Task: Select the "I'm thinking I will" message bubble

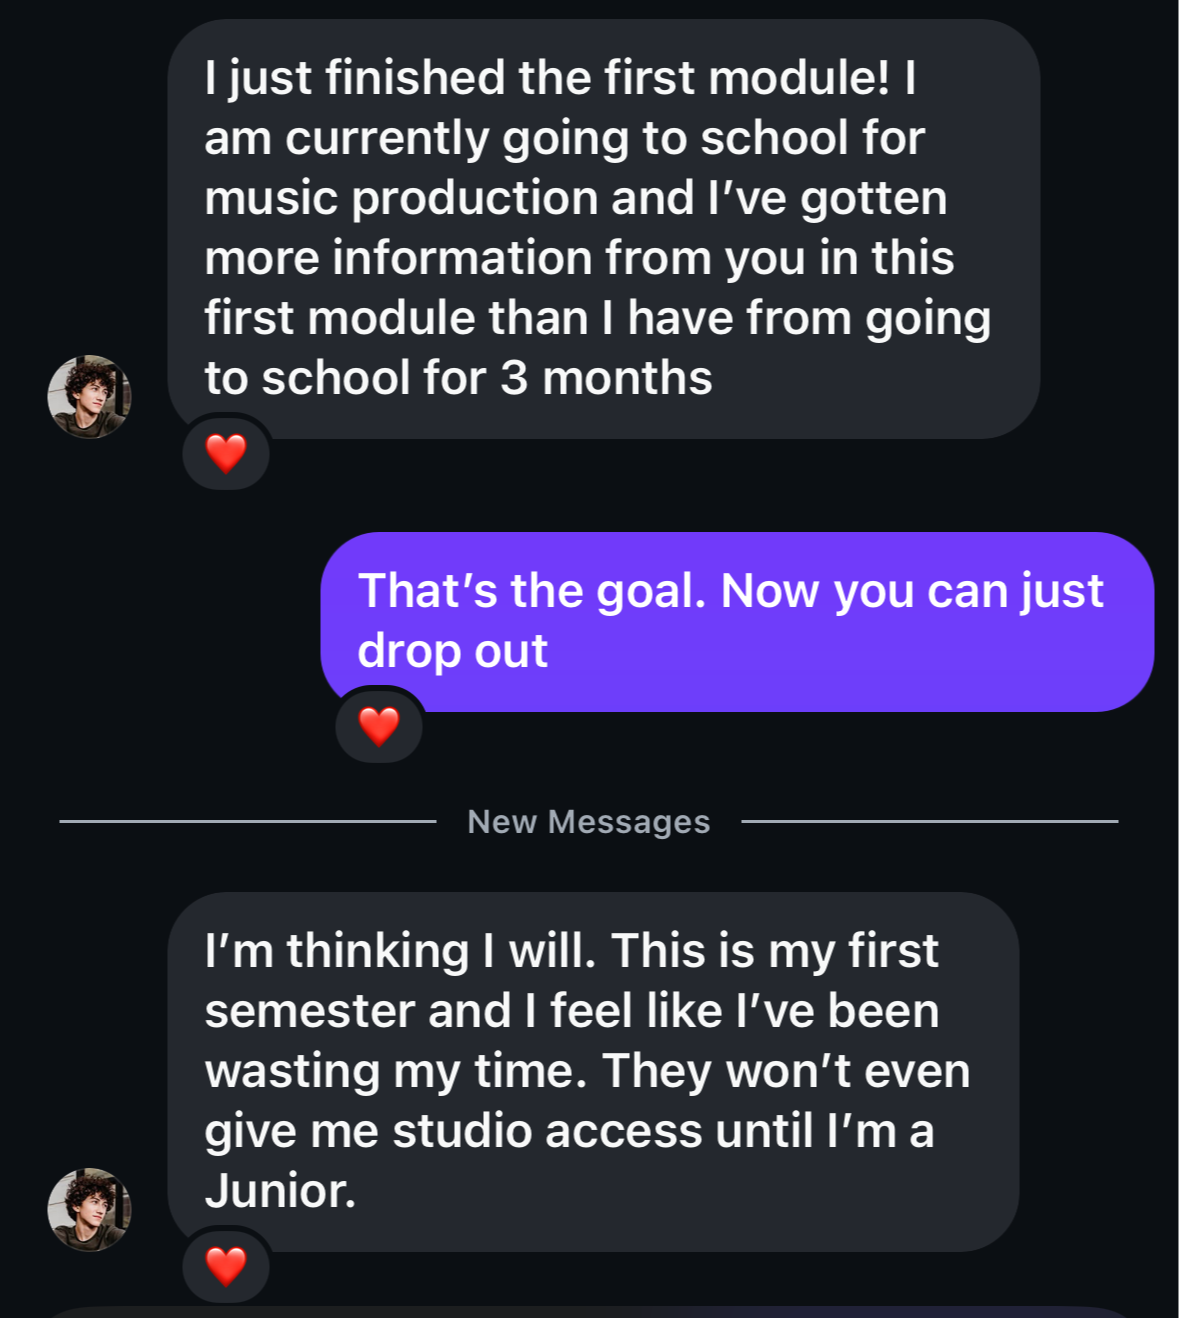Action: pos(592,1070)
